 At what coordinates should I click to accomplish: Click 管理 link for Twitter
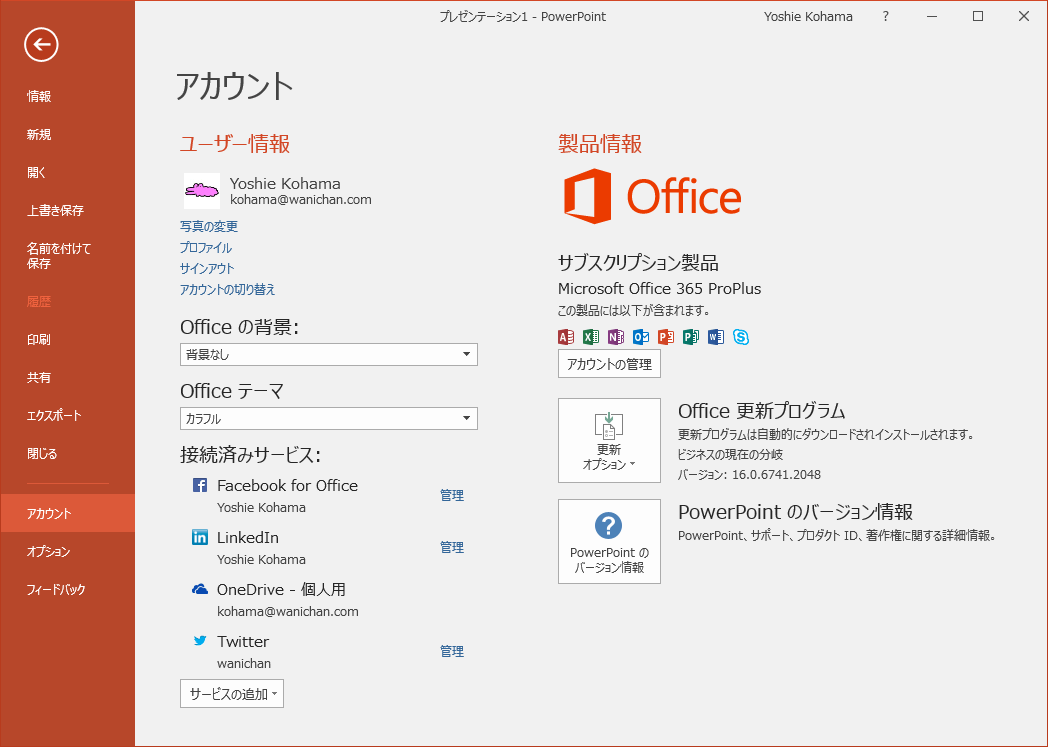point(452,651)
